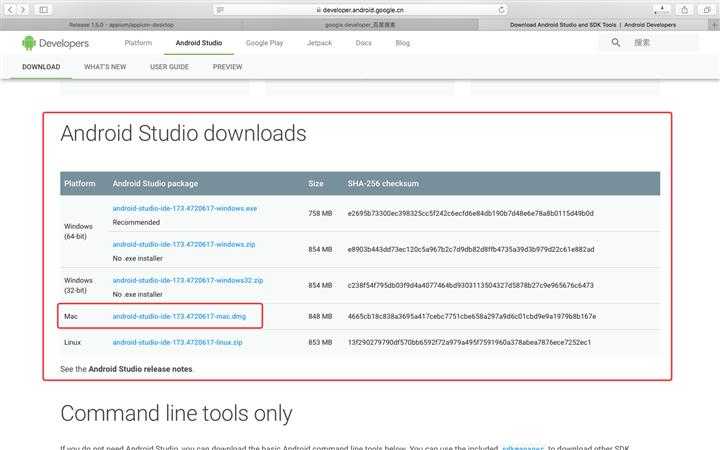This screenshot has width=720, height=450.
Task: Toggle the Safari sidebar button
Action: tap(44, 10)
